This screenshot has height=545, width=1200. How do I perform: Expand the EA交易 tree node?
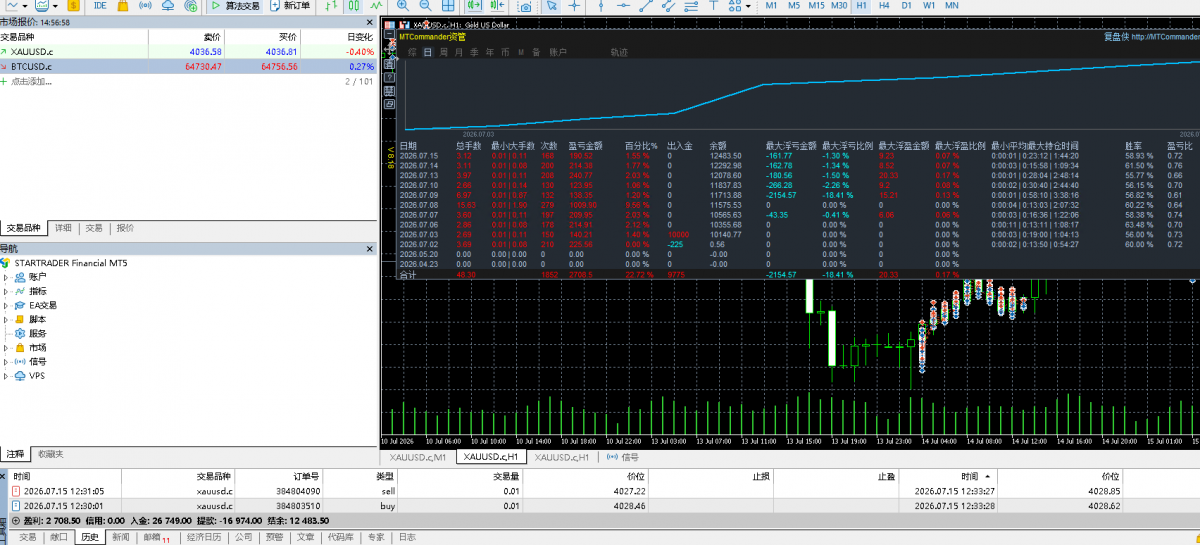[6, 305]
